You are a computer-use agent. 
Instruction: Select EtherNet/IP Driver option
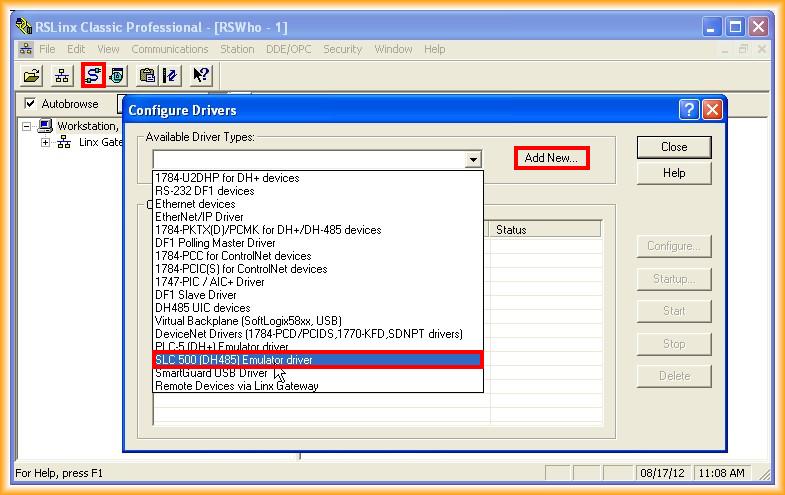click(x=199, y=217)
